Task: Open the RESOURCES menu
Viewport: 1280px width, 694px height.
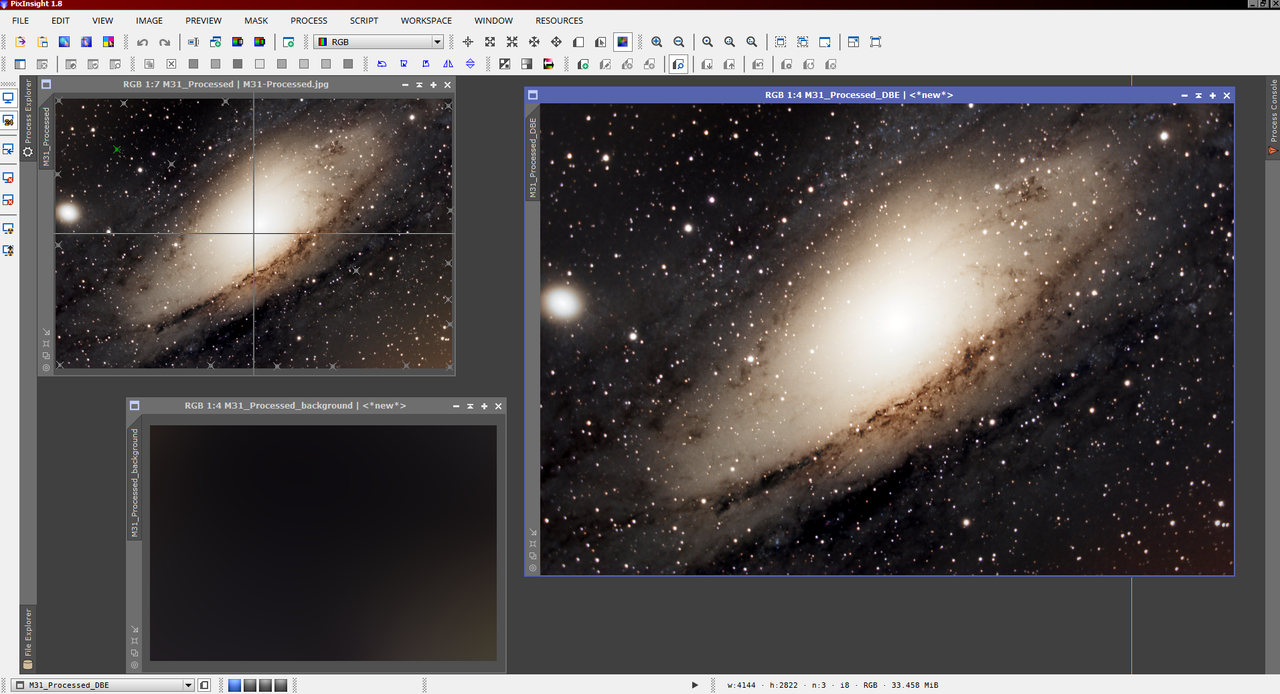Action: (x=559, y=20)
